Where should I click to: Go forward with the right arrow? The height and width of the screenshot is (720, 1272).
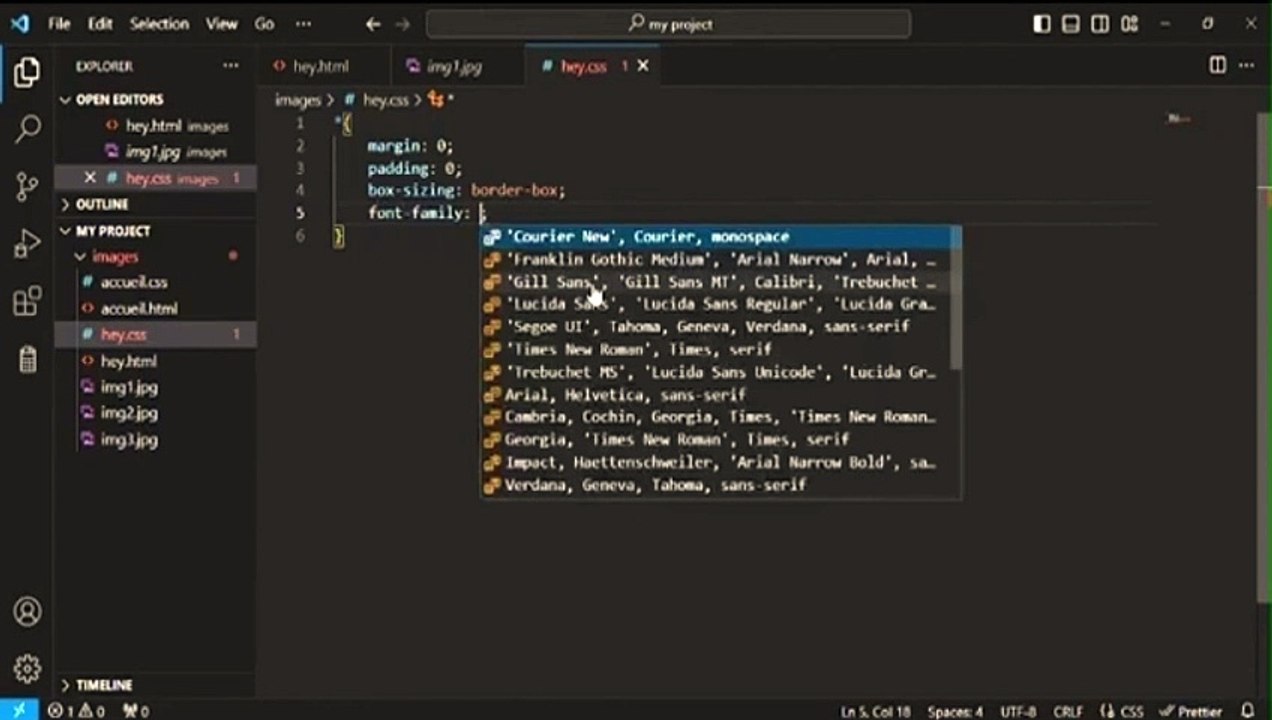click(x=402, y=24)
